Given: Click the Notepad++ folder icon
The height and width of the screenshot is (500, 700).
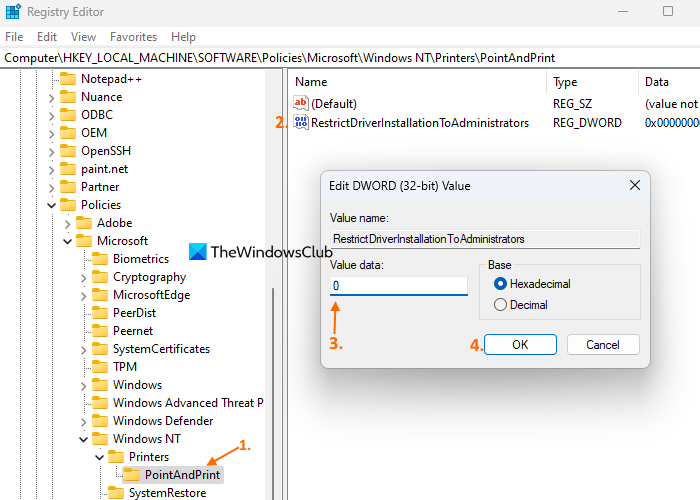Looking at the screenshot, I should 68,79.
